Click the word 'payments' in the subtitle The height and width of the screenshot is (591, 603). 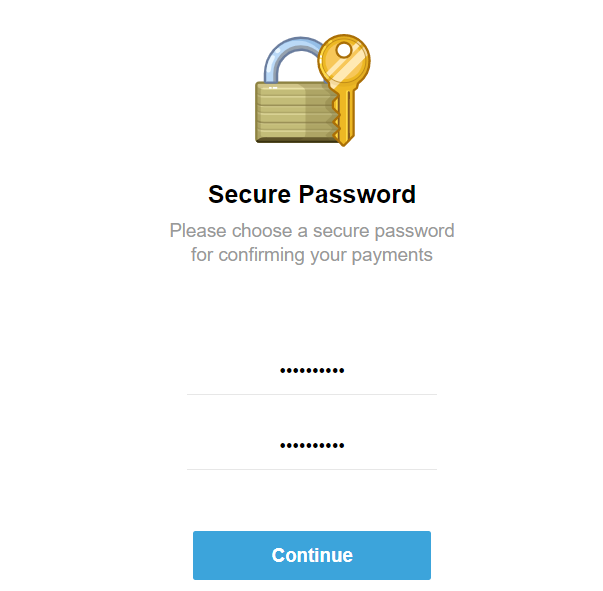click(392, 256)
